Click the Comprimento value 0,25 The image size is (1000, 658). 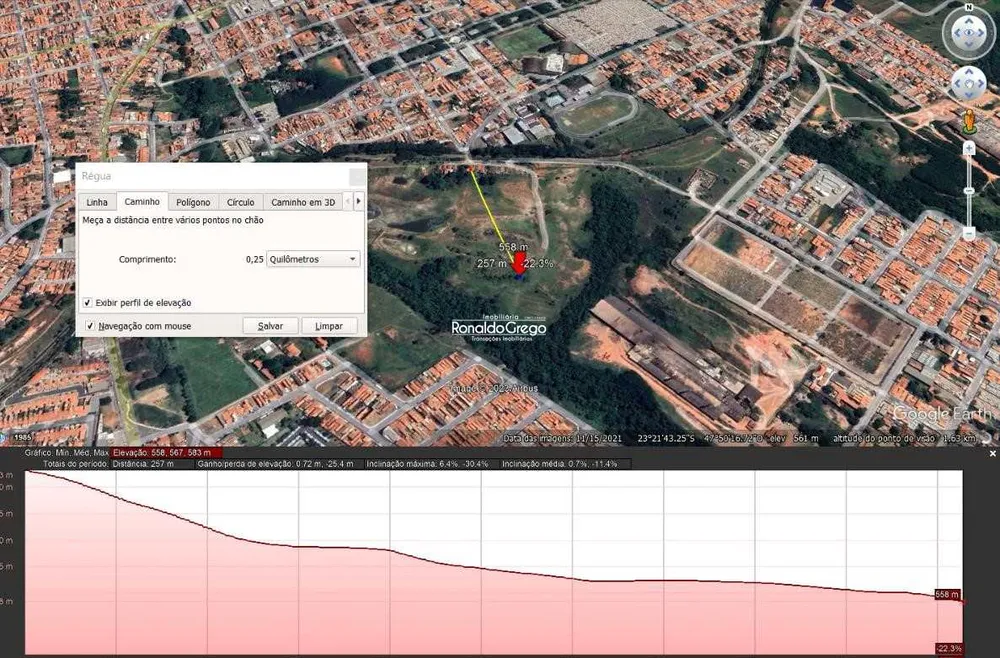254,260
